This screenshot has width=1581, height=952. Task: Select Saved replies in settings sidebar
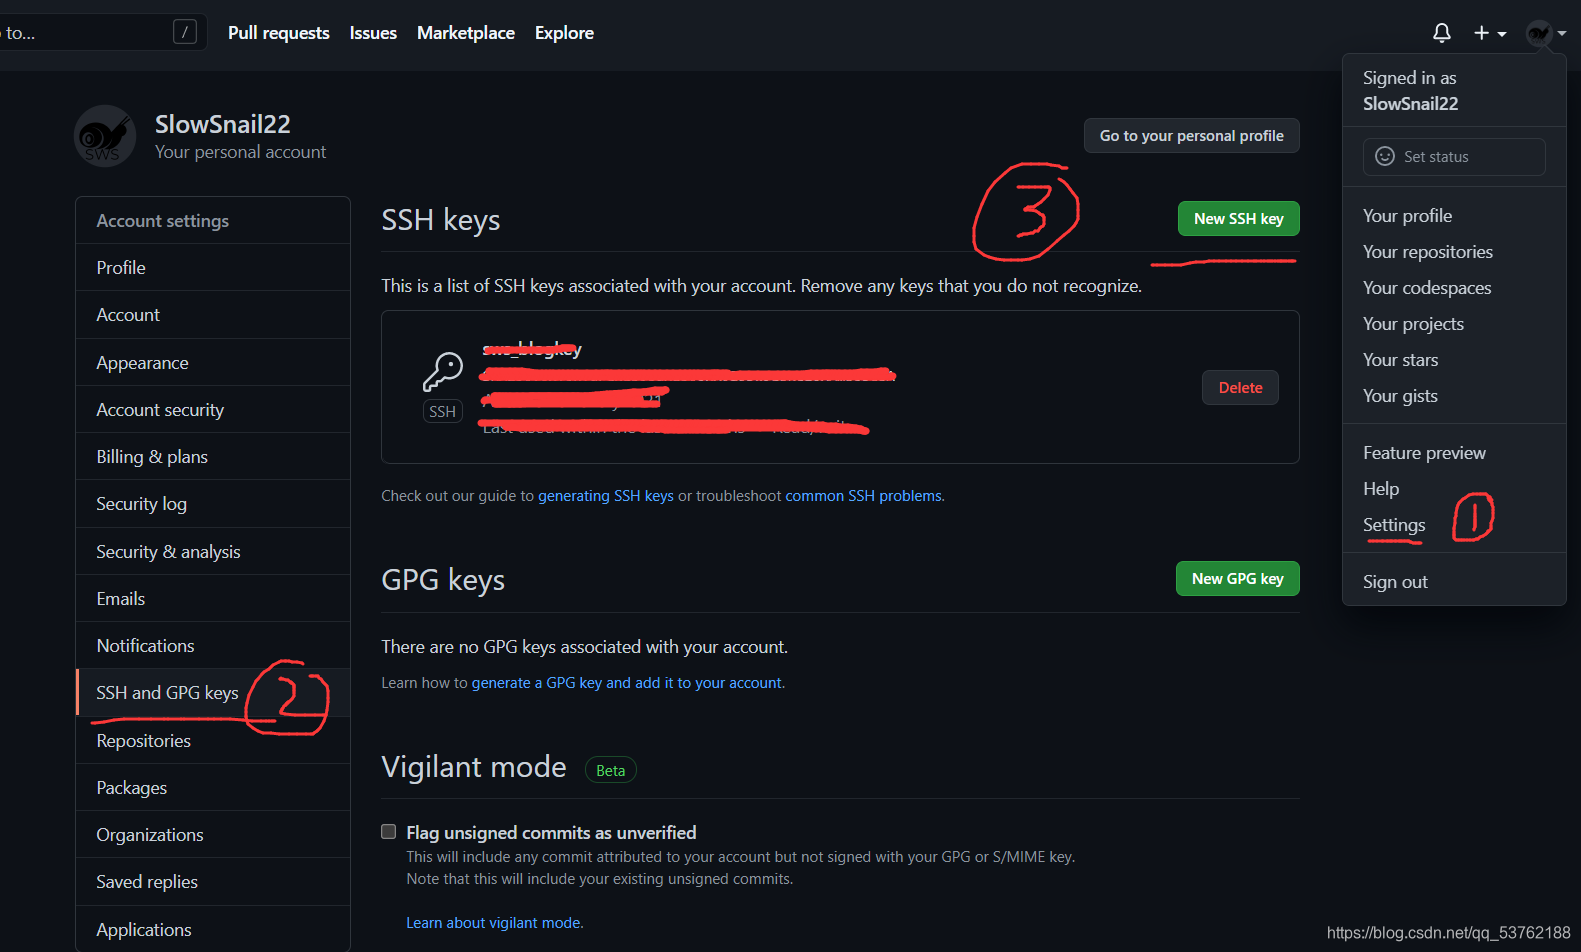coord(213,882)
